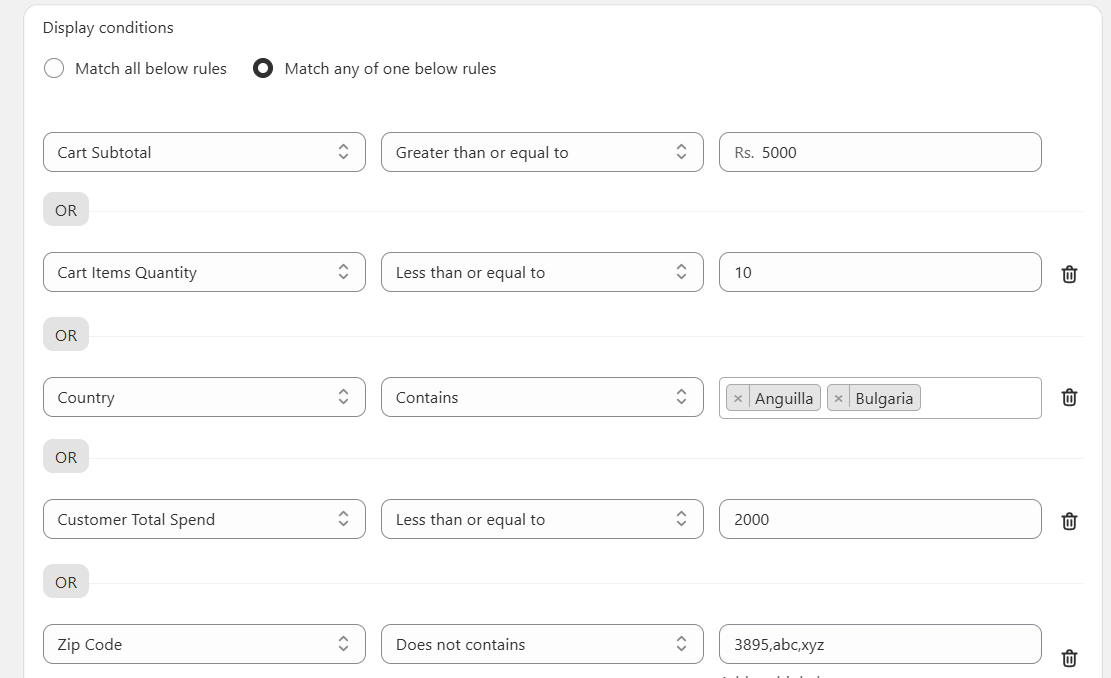Viewport: 1111px width, 678px height.
Task: Remove Bulgaria tag from country list
Action: click(x=838, y=398)
